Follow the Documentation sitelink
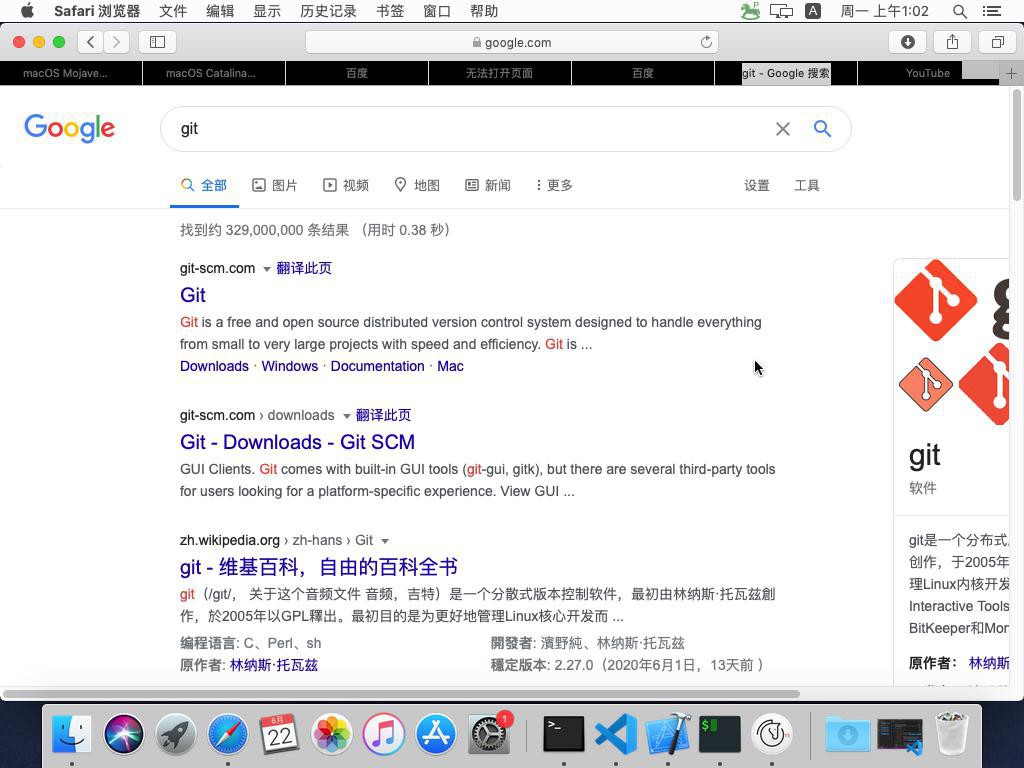1024x768 pixels. [x=377, y=366]
